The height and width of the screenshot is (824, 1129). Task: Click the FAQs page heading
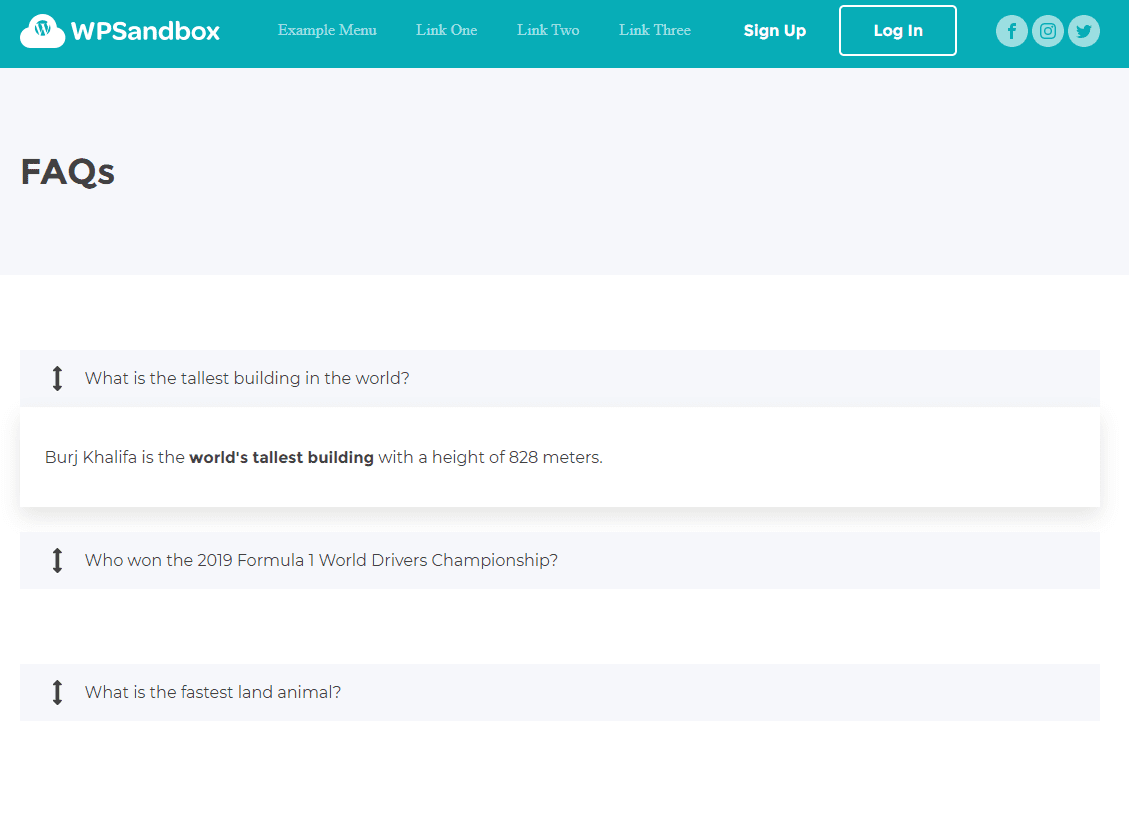tap(68, 172)
